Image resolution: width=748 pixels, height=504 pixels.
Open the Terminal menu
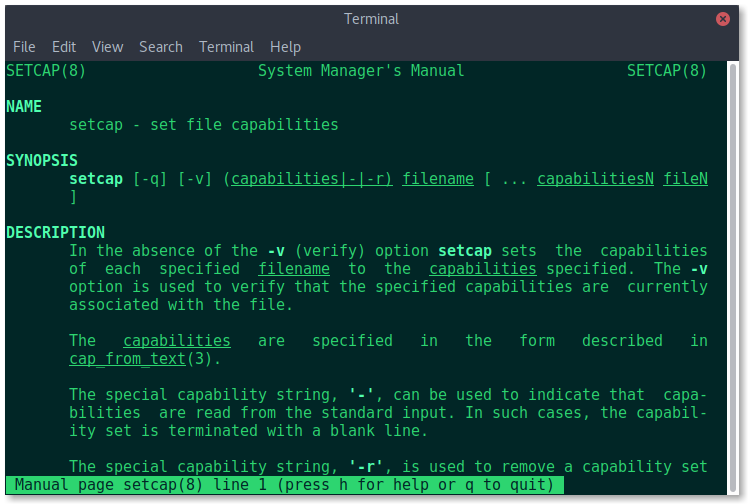click(x=226, y=47)
